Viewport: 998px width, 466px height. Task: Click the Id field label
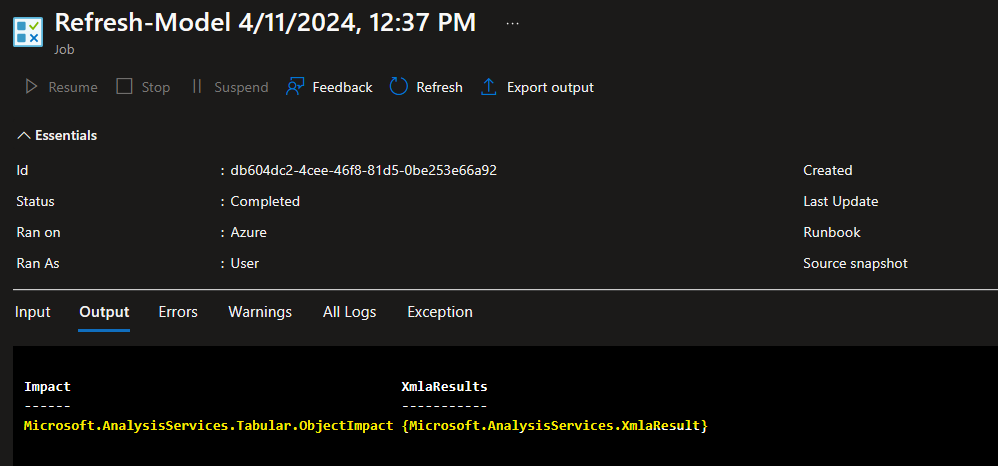[x=22, y=171]
